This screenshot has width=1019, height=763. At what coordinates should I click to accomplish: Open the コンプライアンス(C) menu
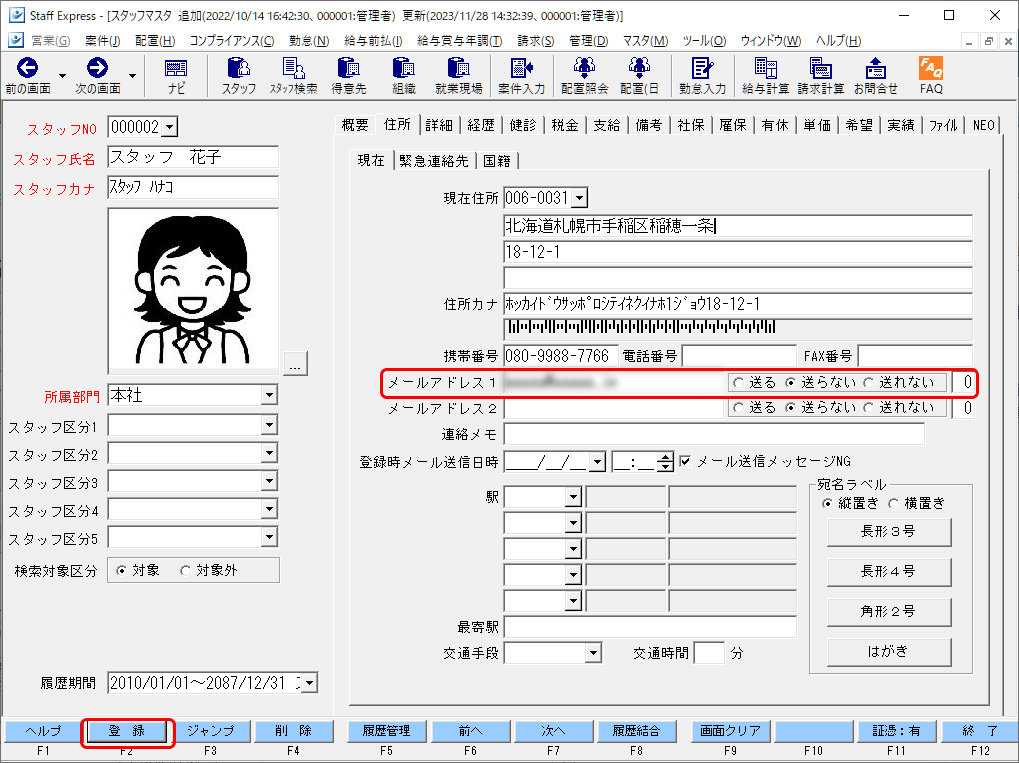tap(231, 41)
